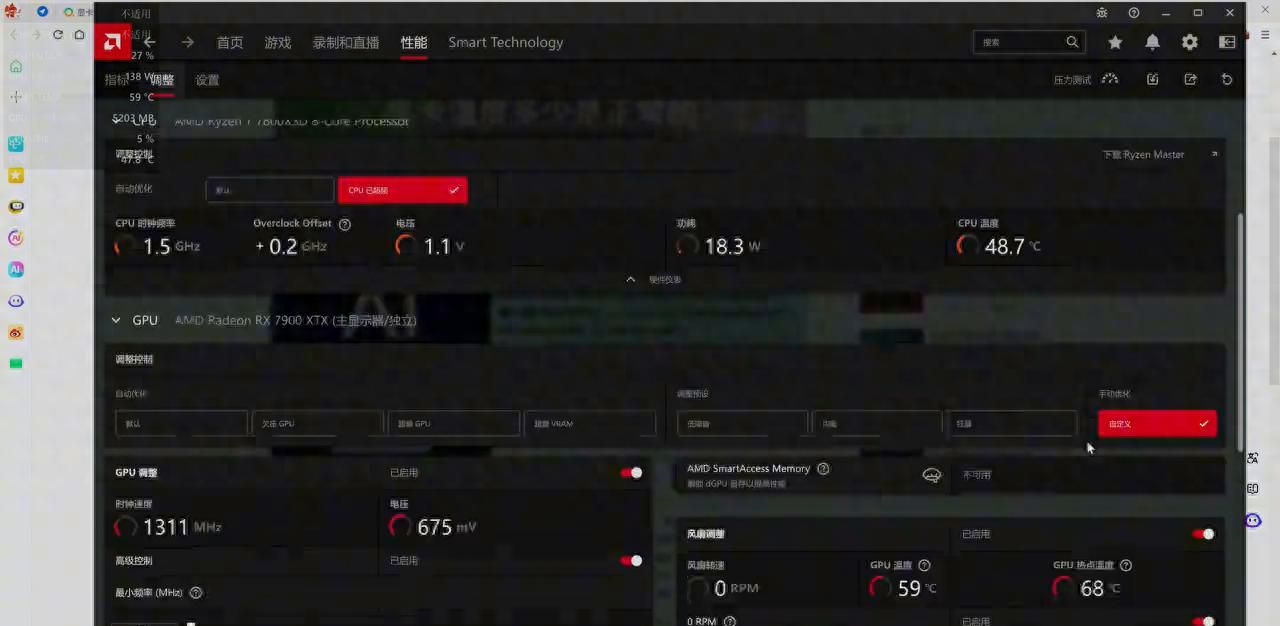The image size is (1280, 626).
Task: Click yellow star icon in browser sidebar
Action: click(16, 175)
